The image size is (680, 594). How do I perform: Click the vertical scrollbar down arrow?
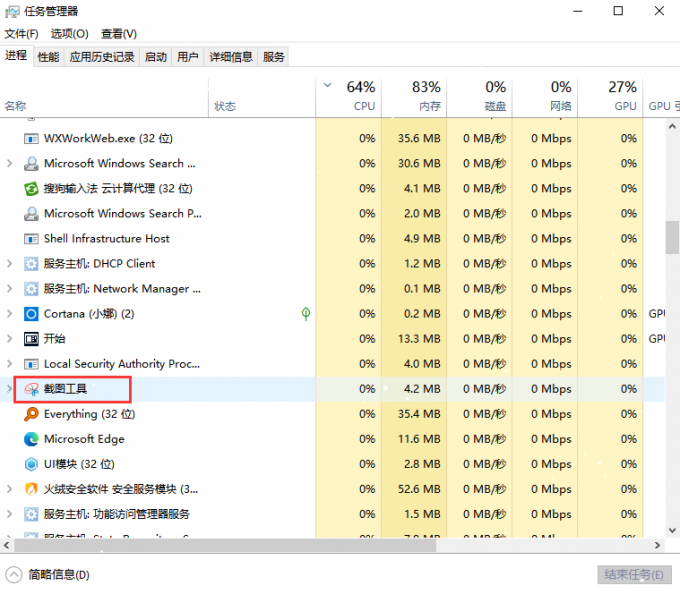(672, 530)
